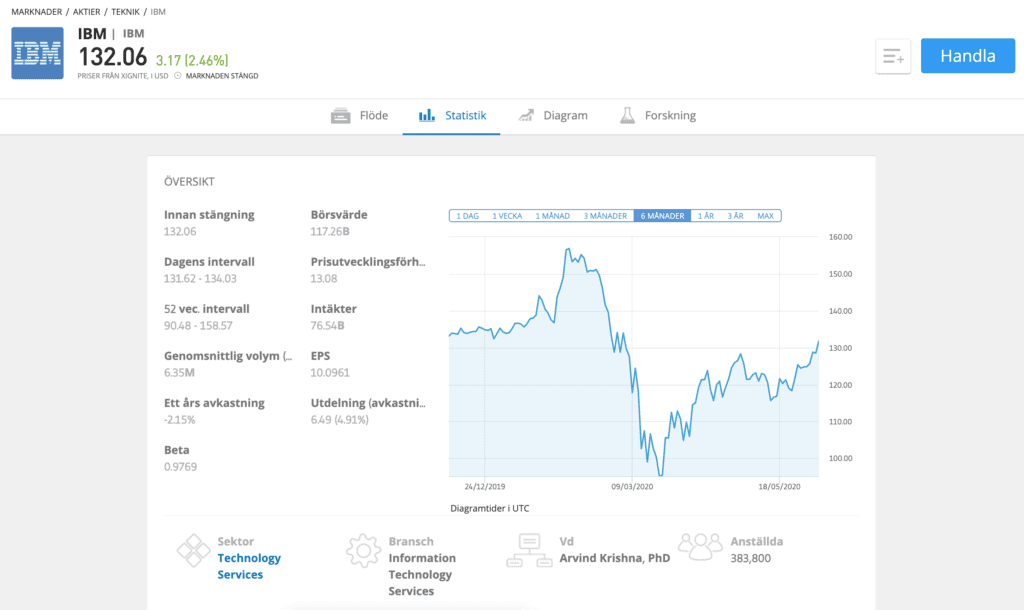Click the 52 vec. intervall value 90.48 - 158.57
This screenshot has width=1024, height=610.
pyautogui.click(x=198, y=325)
